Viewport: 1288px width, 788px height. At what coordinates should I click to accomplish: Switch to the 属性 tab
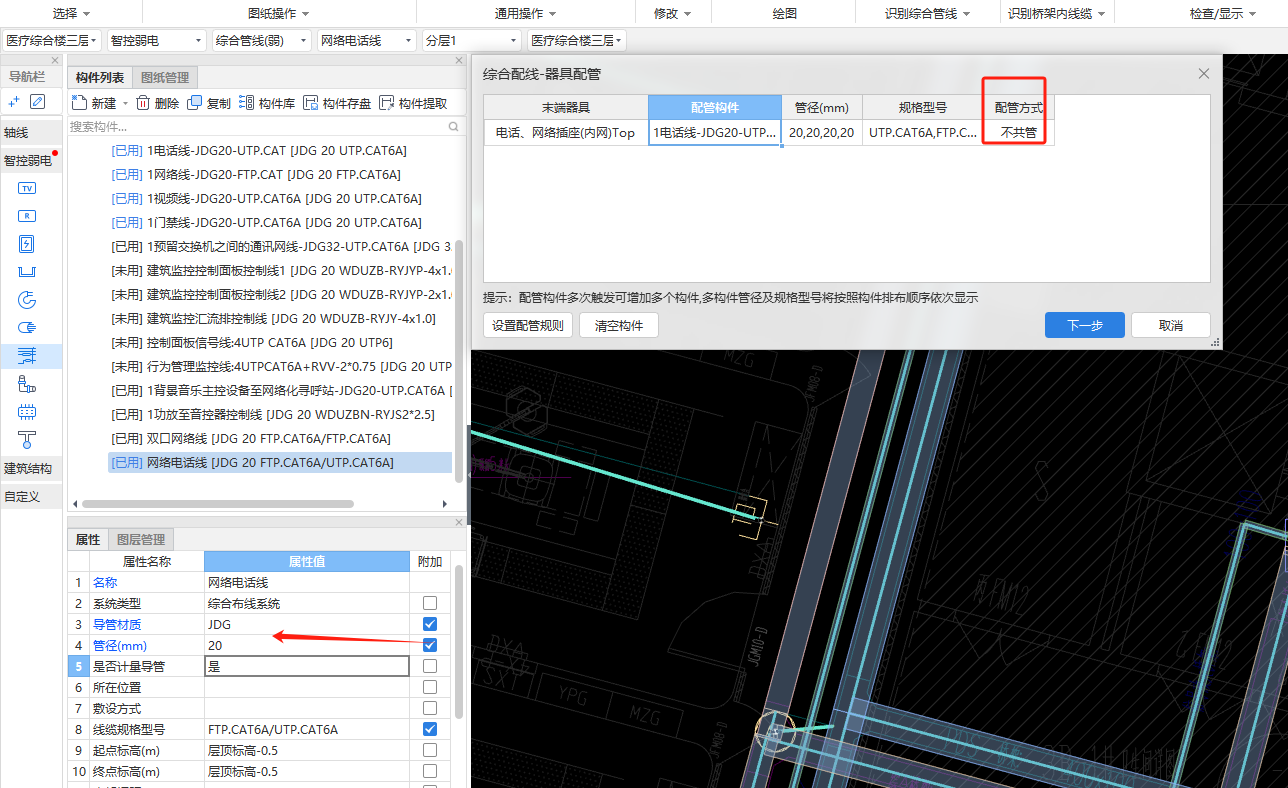pyautogui.click(x=88, y=539)
